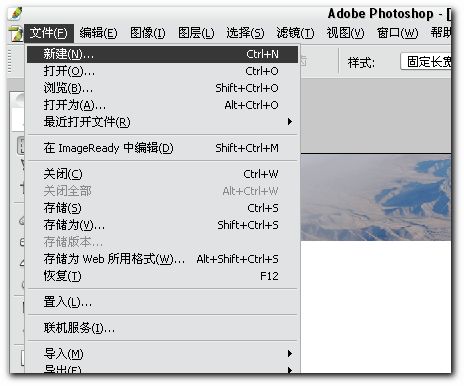Open the 图像(I) menu

point(147,33)
